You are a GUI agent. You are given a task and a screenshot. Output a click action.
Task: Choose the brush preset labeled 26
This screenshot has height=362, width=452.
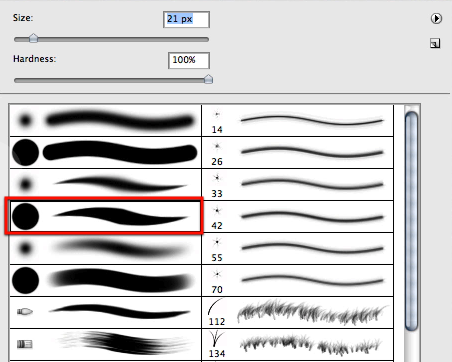[x=298, y=152]
